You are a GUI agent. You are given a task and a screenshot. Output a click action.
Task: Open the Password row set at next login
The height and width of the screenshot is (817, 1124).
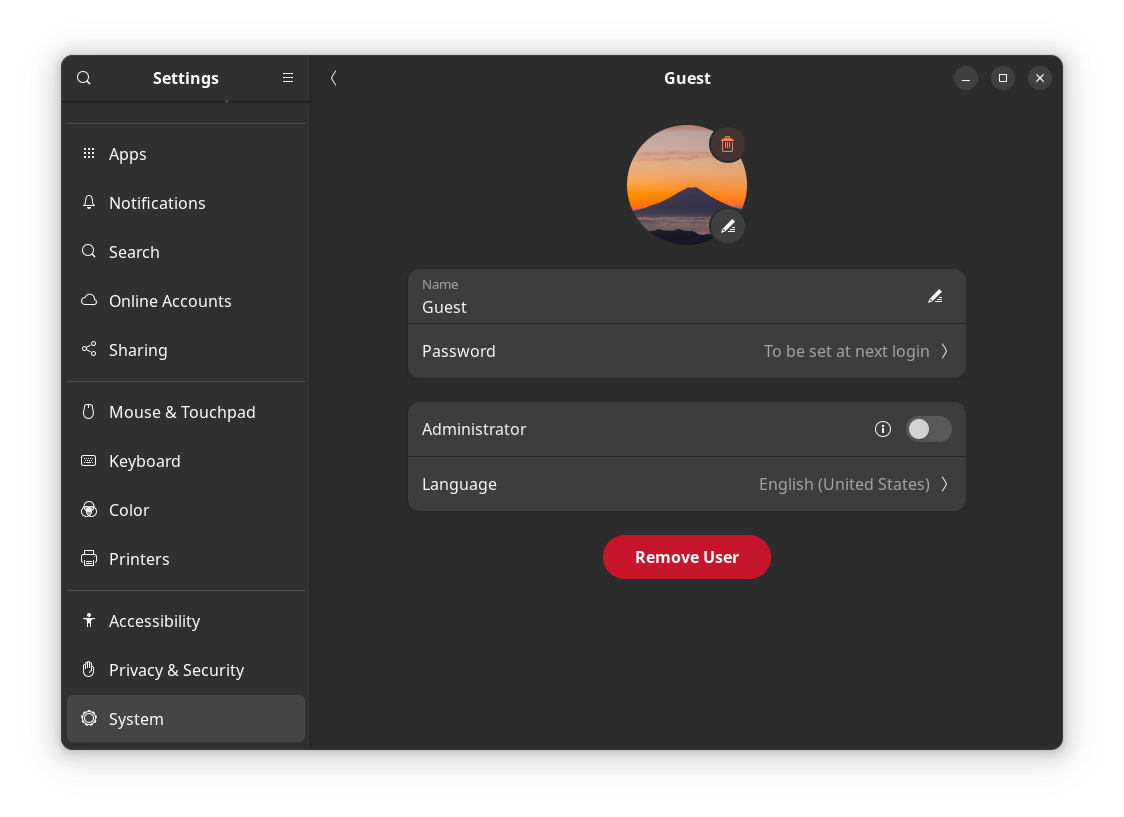point(687,351)
